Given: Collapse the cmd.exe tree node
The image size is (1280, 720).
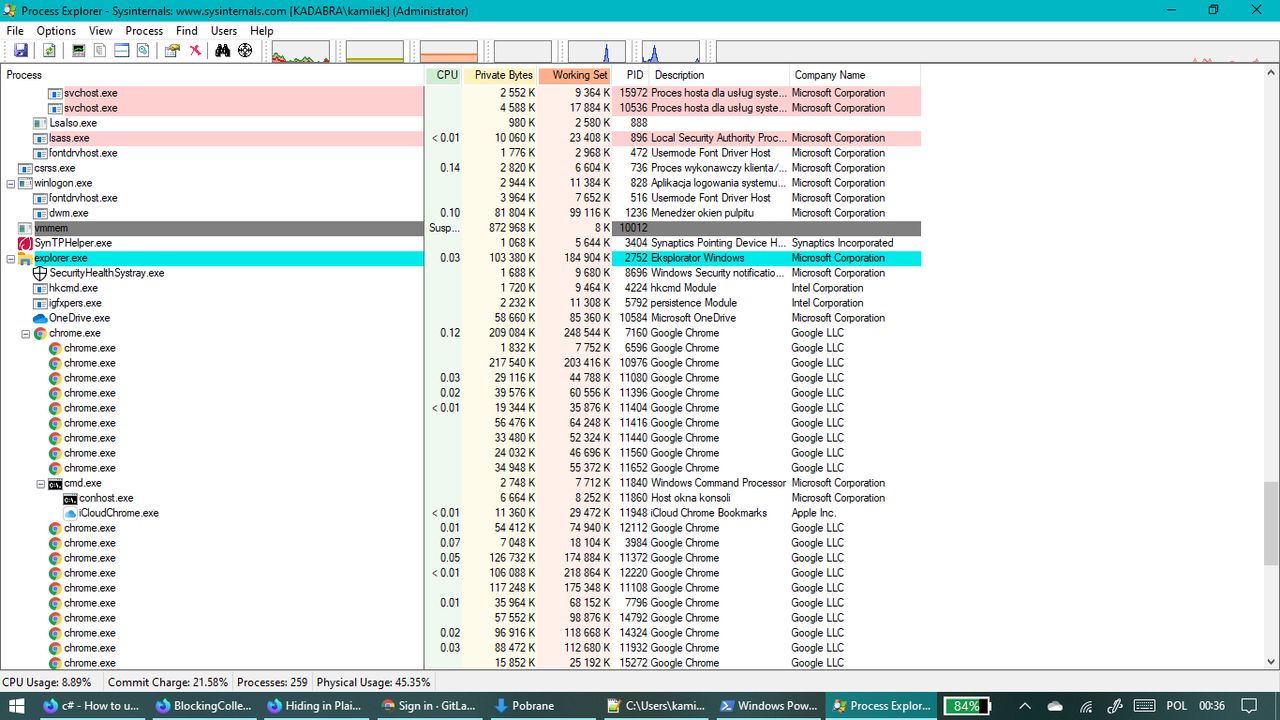Looking at the screenshot, I should [x=41, y=484].
